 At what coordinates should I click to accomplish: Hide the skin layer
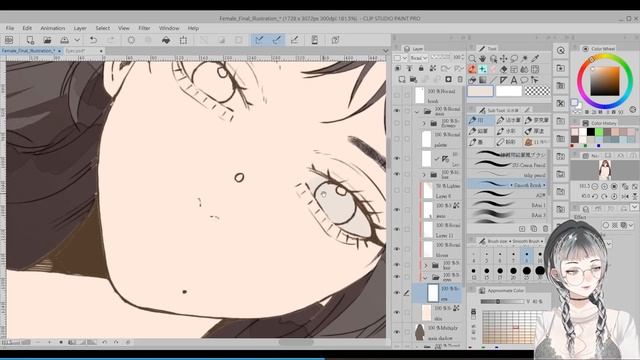coord(397,312)
